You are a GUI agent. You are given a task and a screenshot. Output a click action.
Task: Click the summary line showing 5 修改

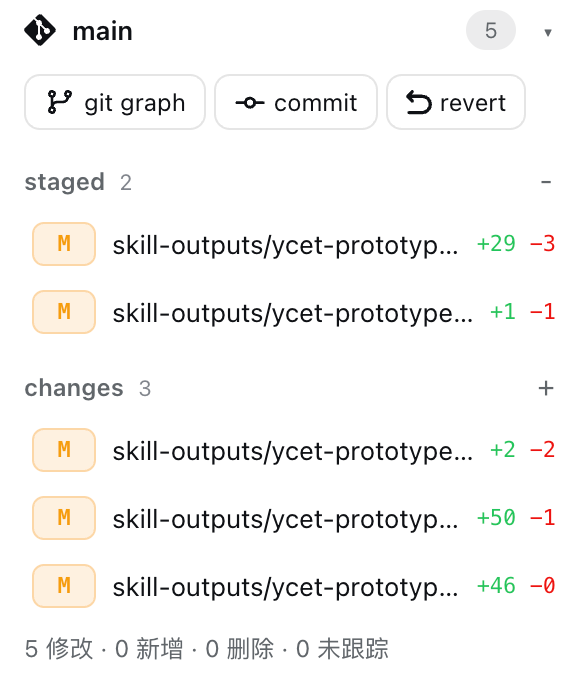(206, 649)
